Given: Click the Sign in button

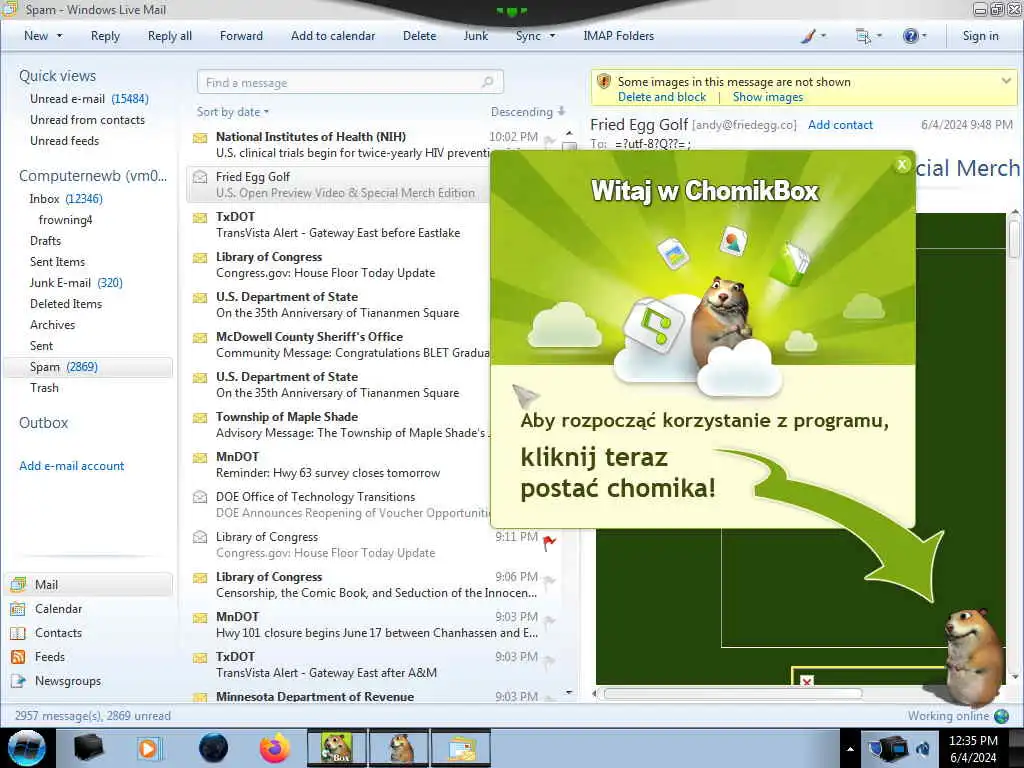Looking at the screenshot, I should 980,36.
